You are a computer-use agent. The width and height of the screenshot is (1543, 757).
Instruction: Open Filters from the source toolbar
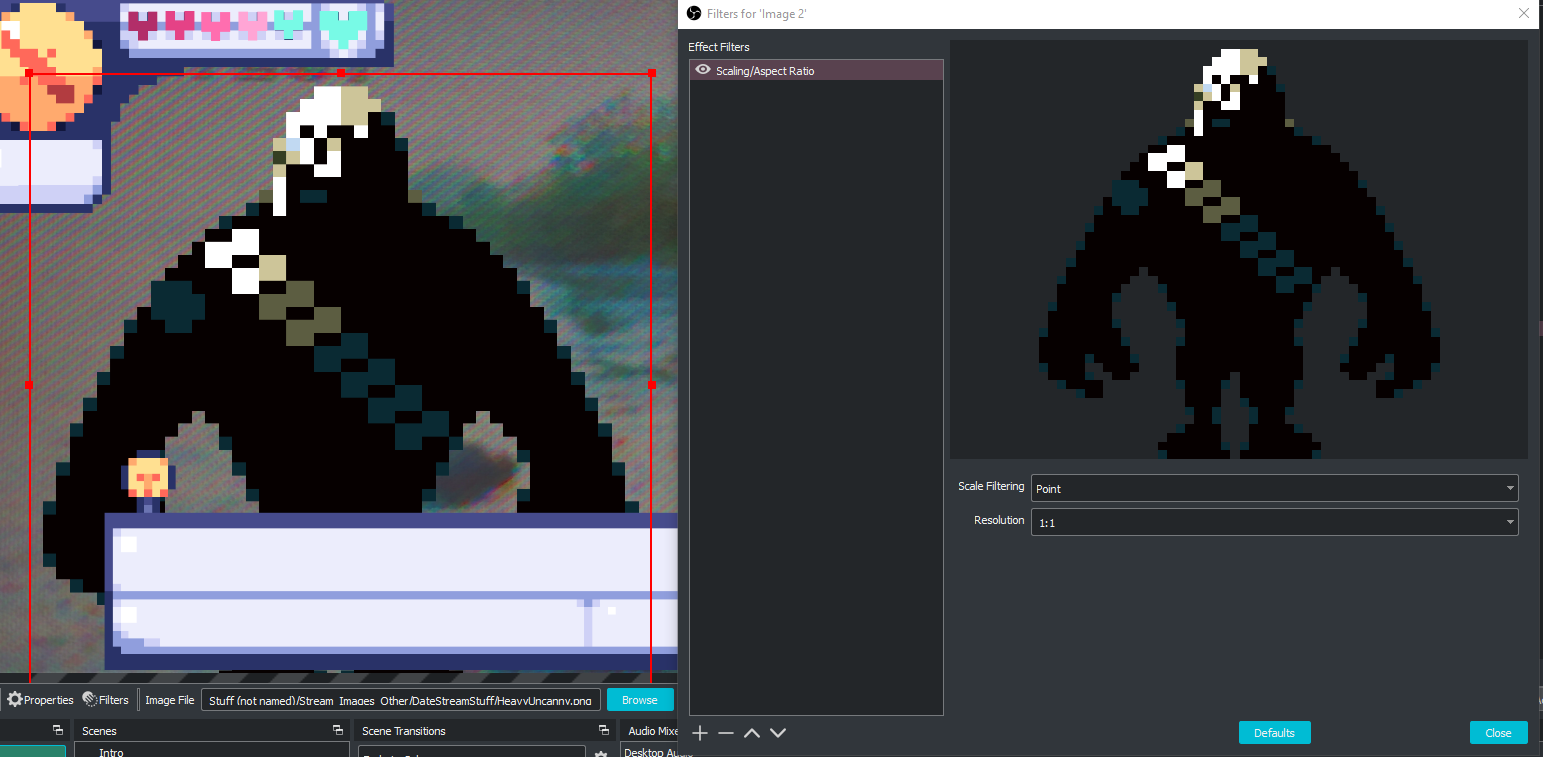coord(105,699)
